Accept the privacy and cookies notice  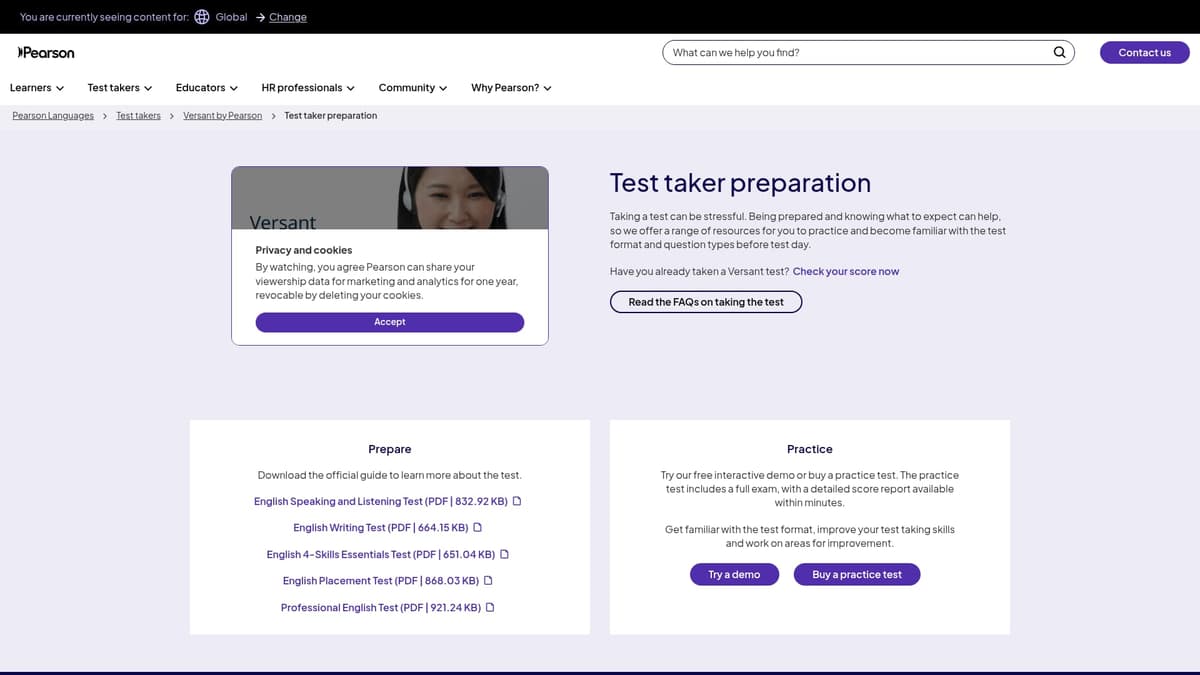tap(390, 322)
